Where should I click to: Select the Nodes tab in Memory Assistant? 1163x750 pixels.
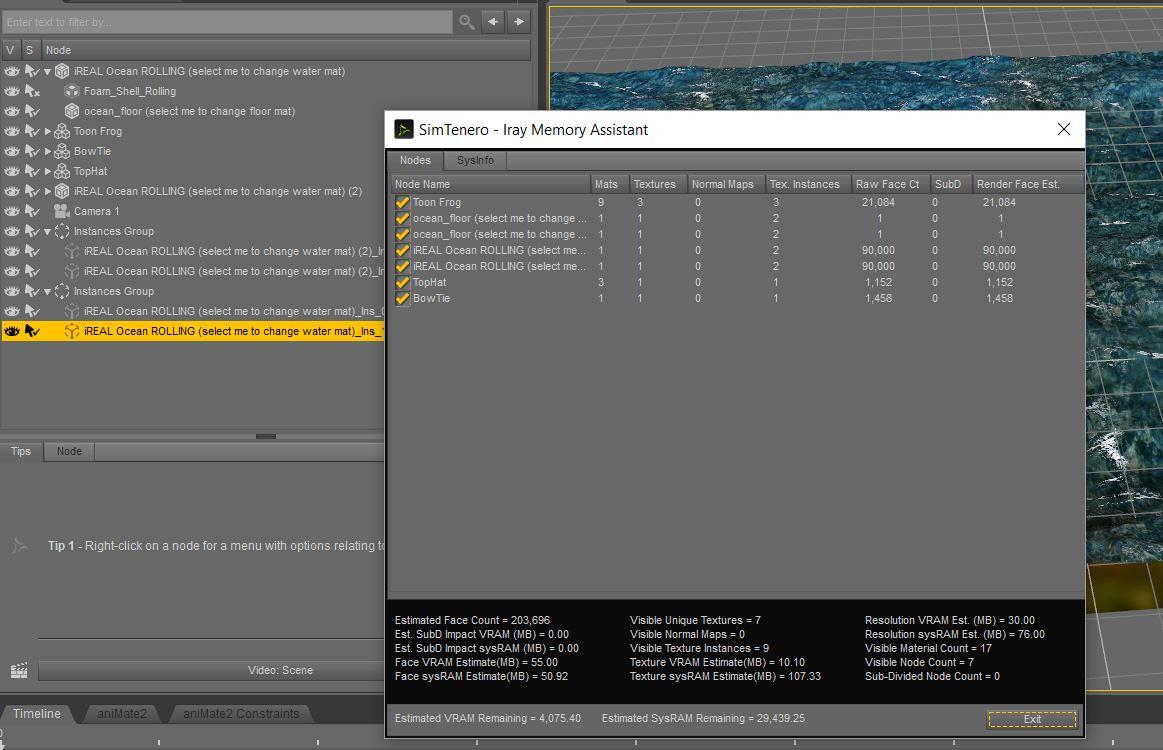tap(415, 160)
